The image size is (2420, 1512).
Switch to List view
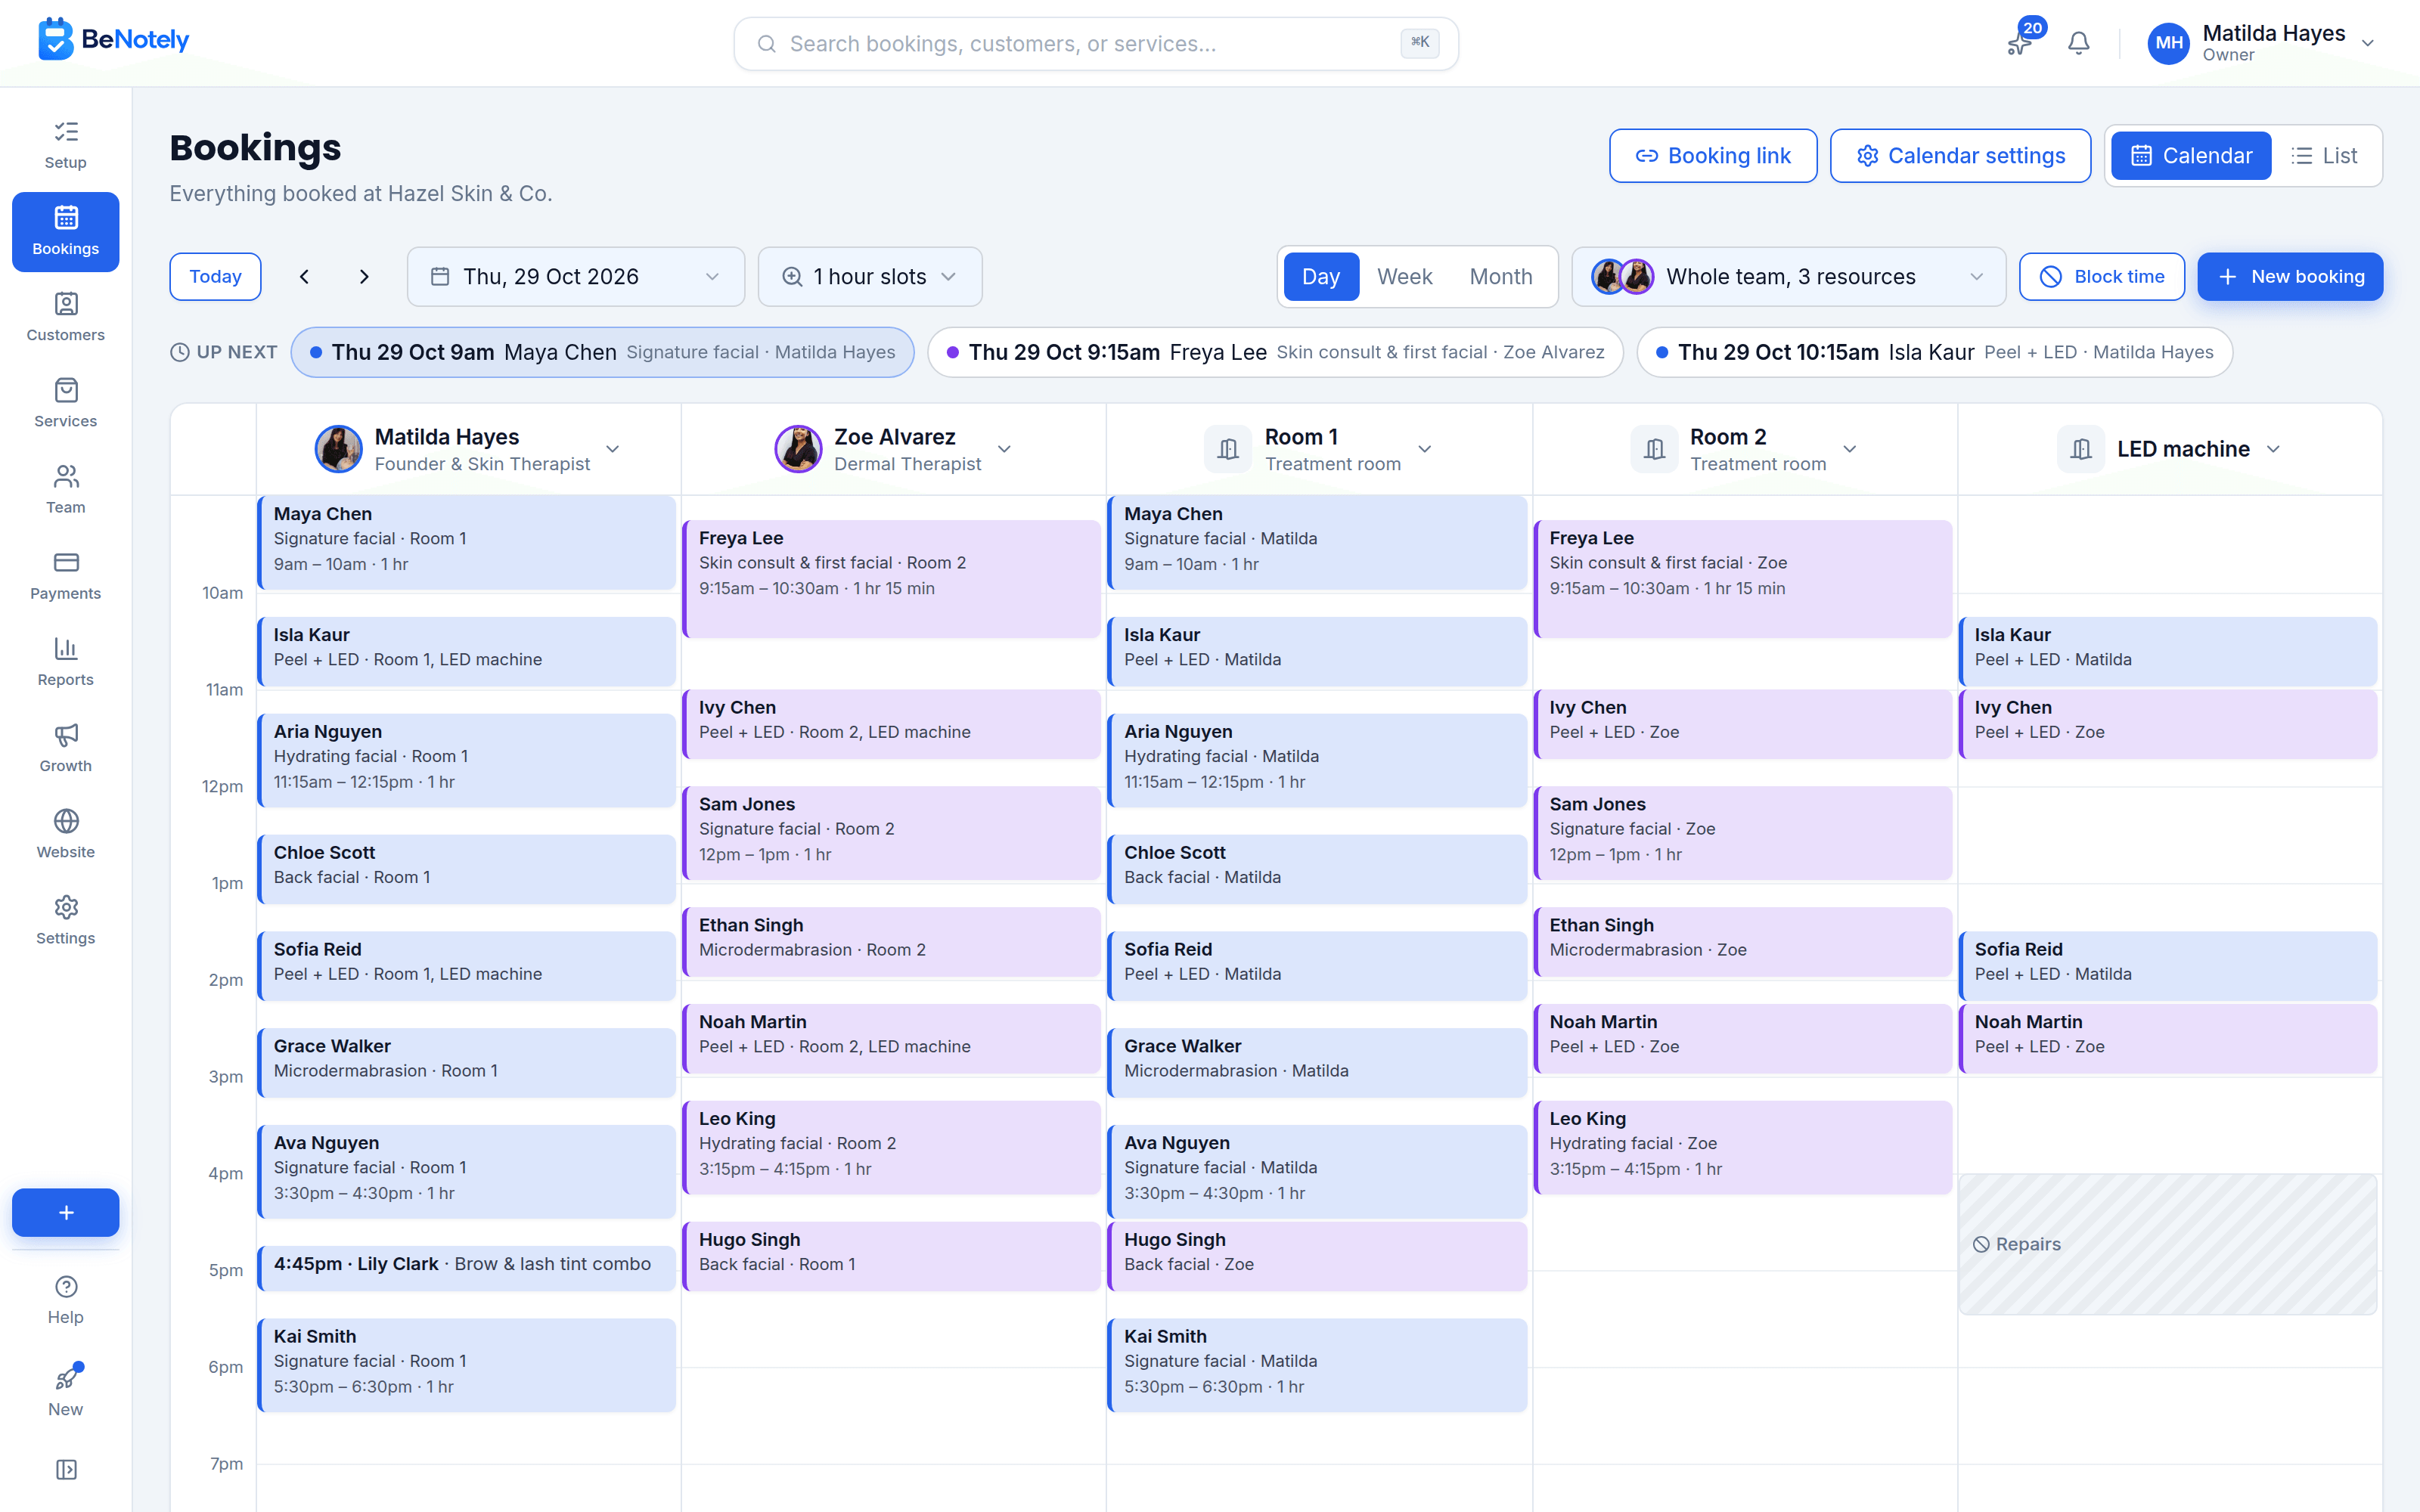pos(2325,156)
